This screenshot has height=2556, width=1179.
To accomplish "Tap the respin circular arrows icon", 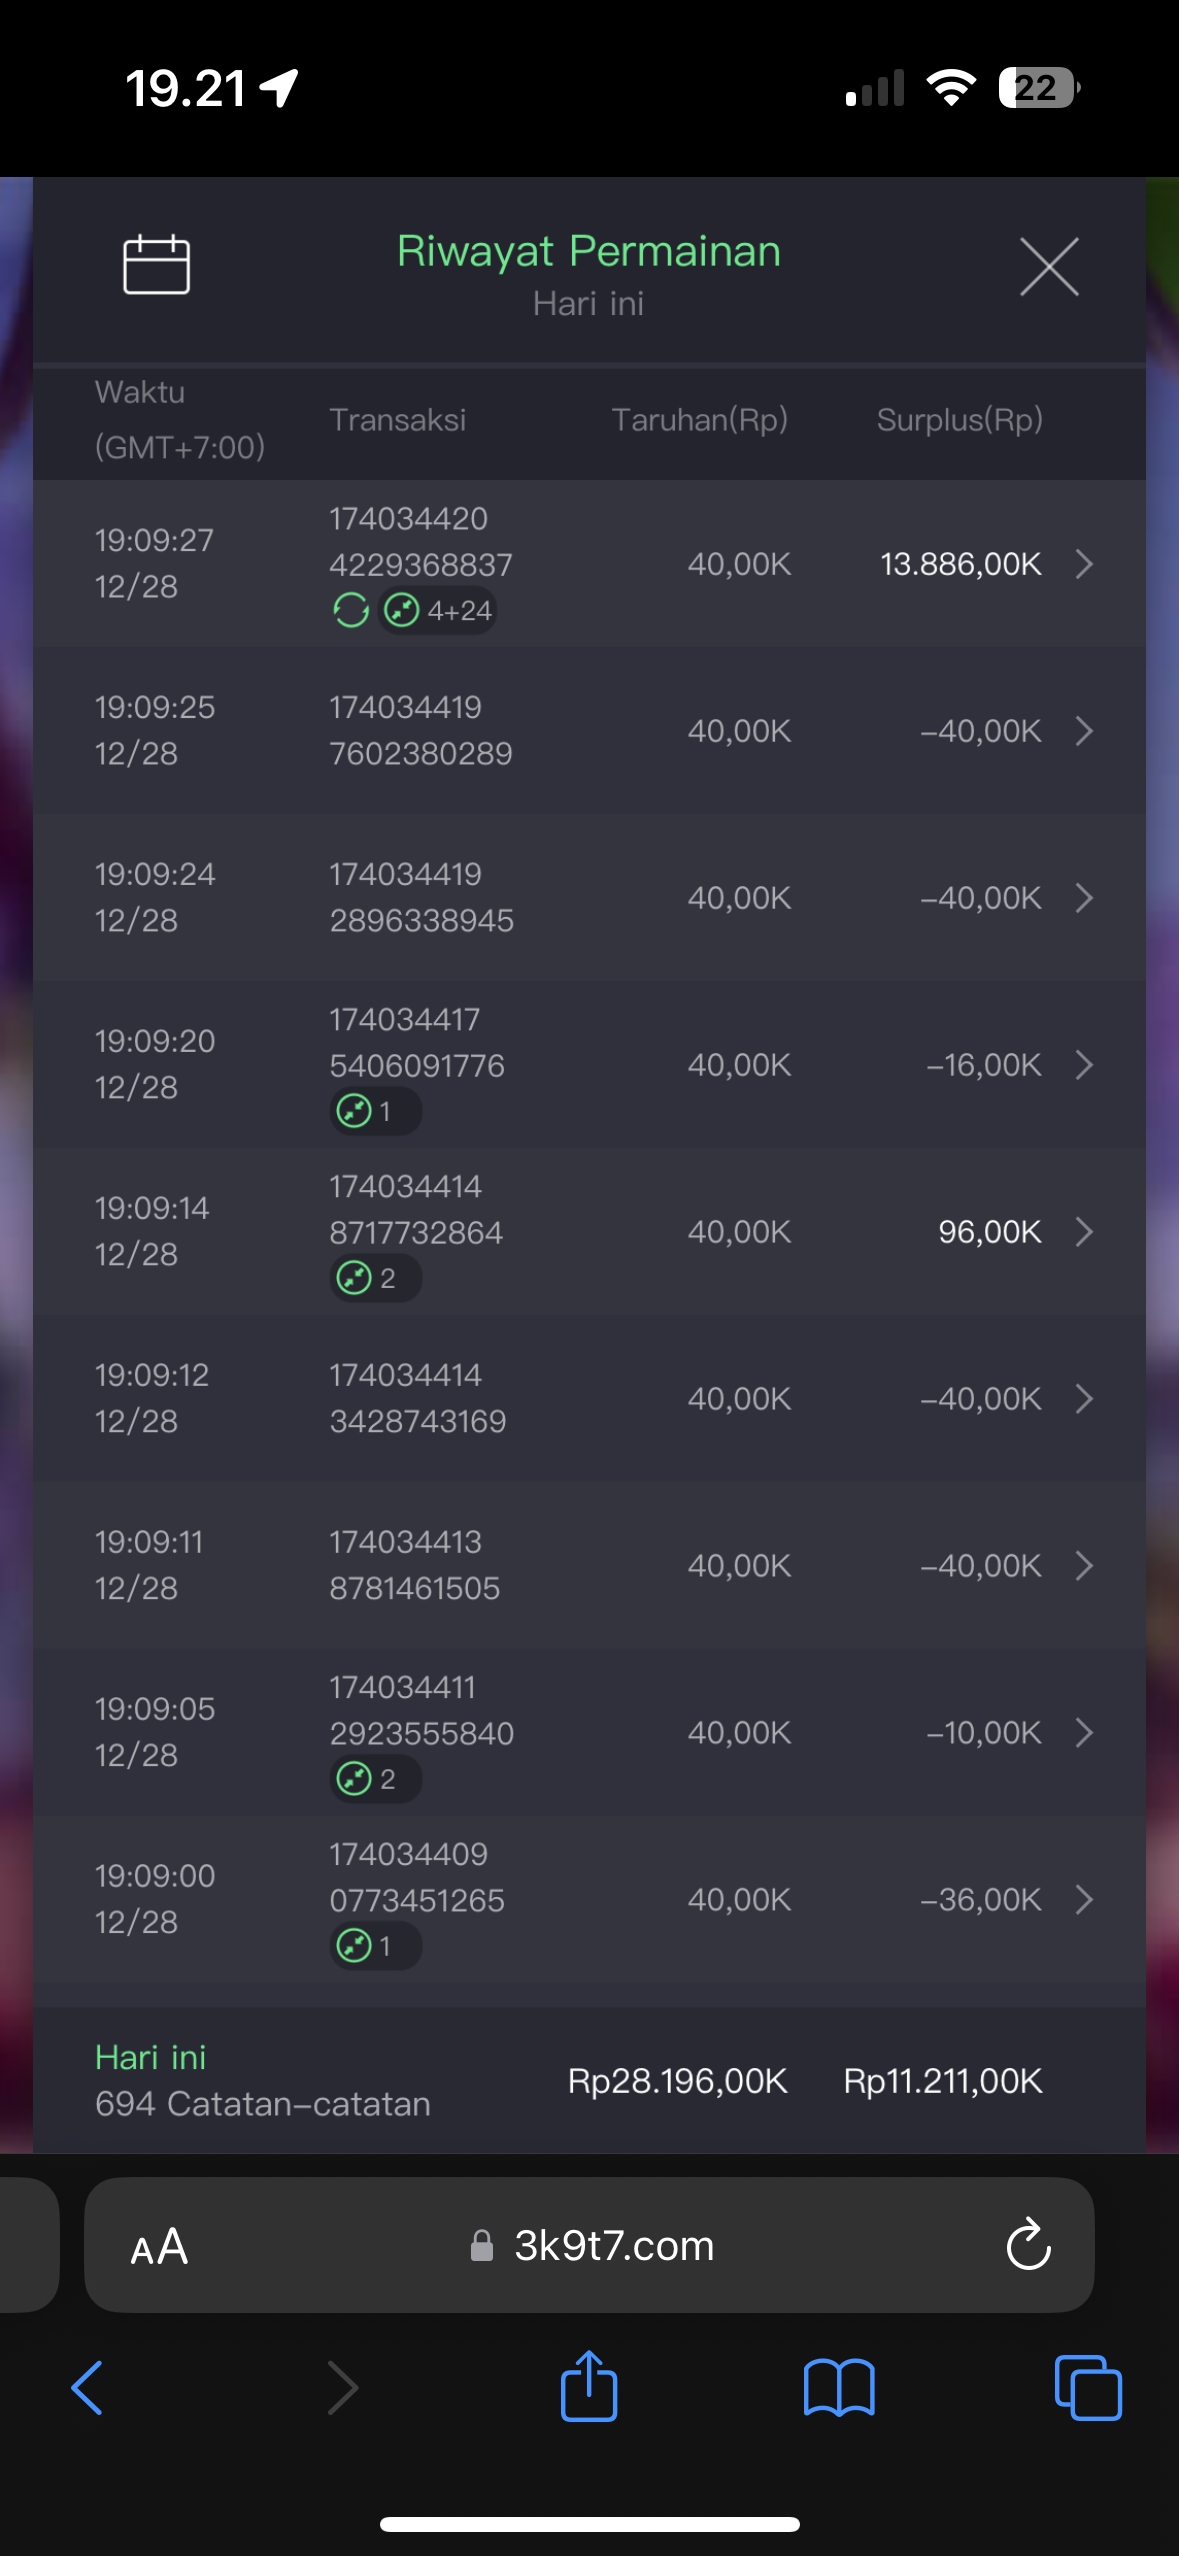I will click(x=351, y=610).
